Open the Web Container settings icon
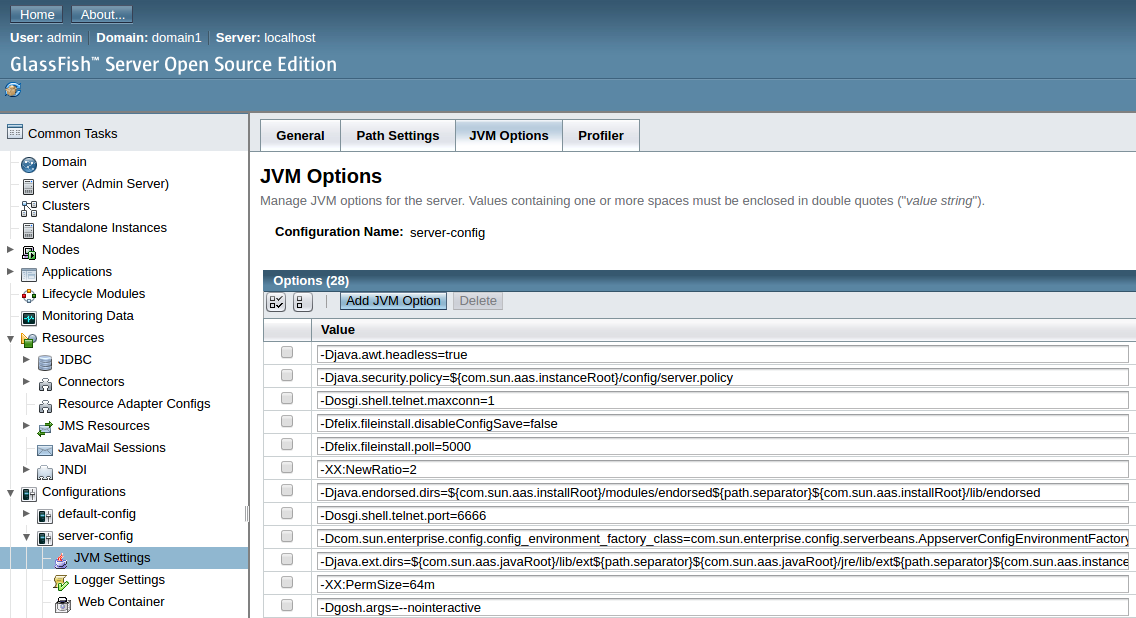 (60, 602)
